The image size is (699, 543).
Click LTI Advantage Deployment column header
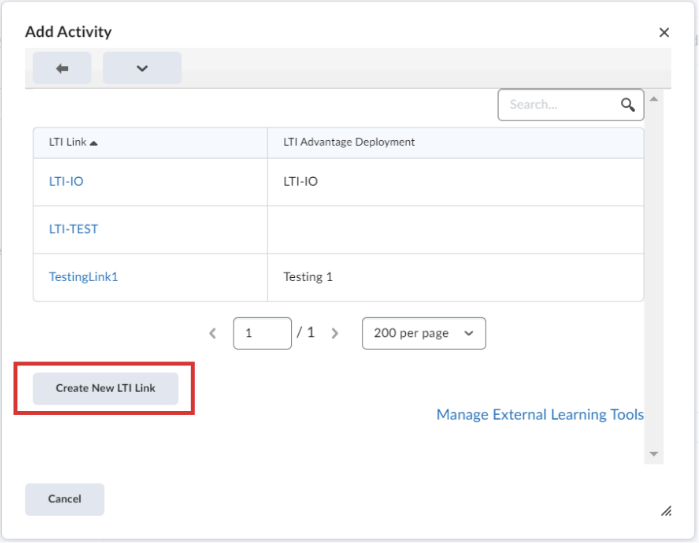pos(349,142)
